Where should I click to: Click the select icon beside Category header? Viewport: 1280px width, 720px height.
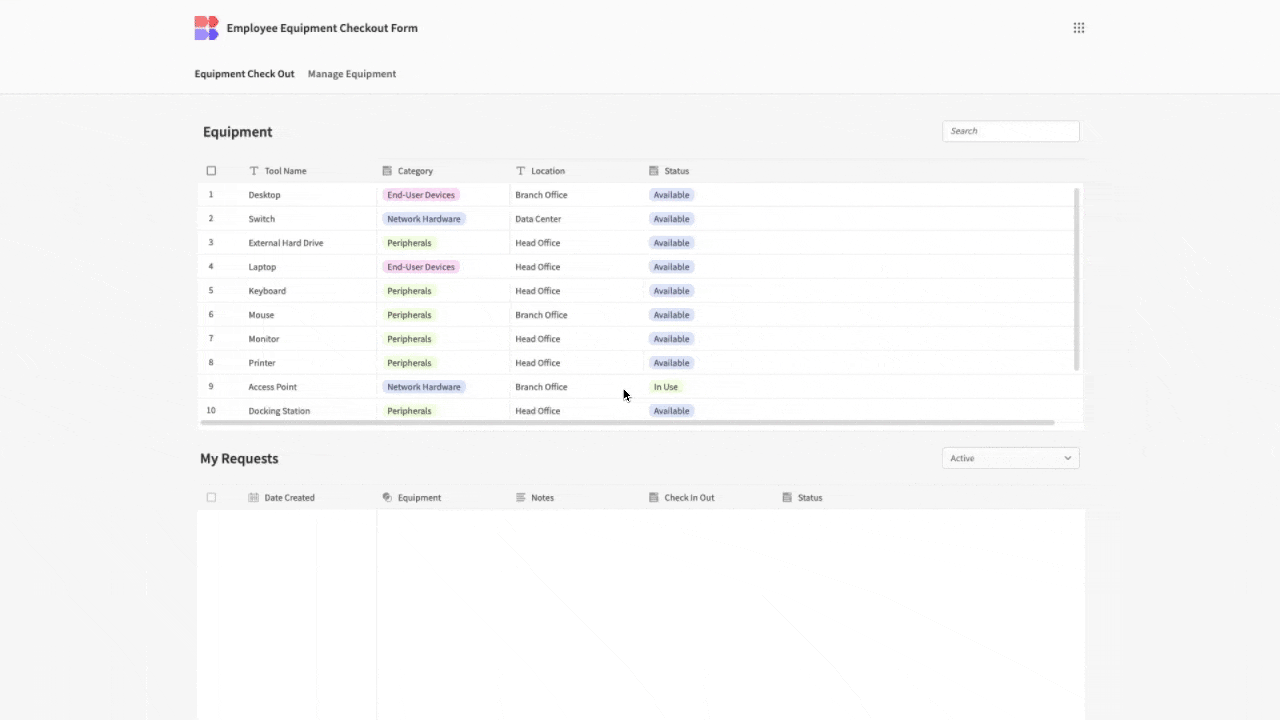click(387, 170)
